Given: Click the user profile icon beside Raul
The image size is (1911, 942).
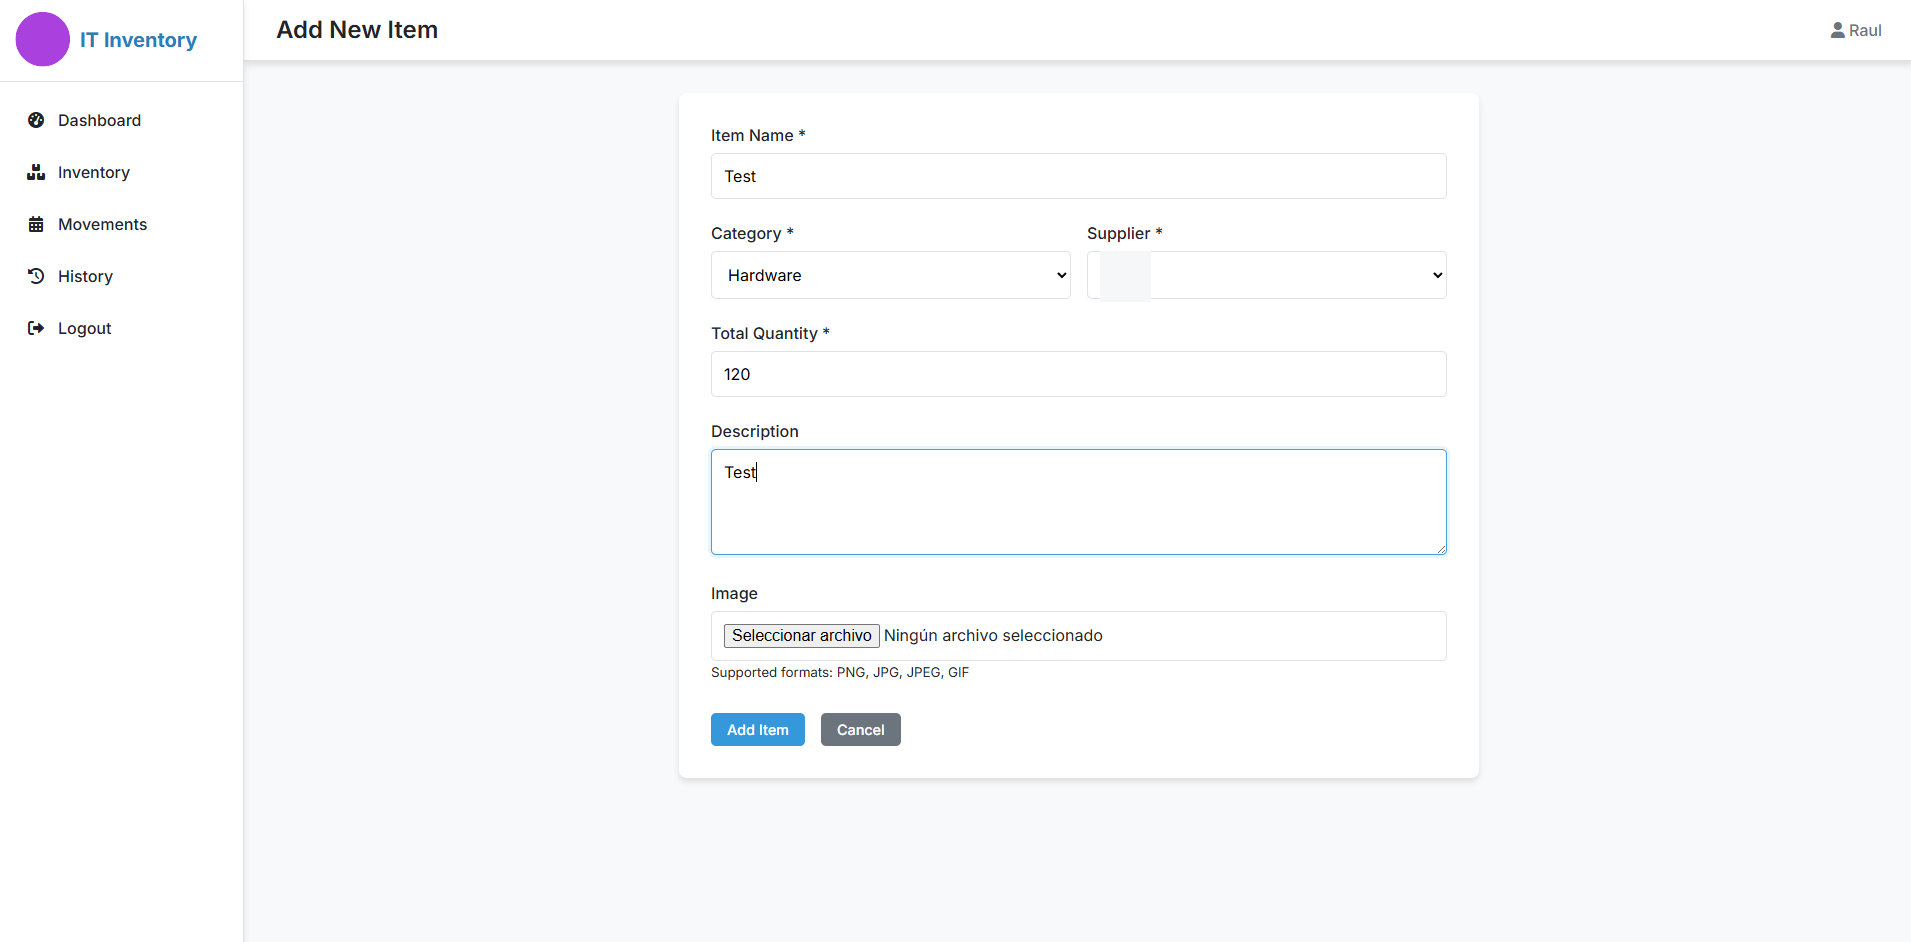Looking at the screenshot, I should click(x=1838, y=30).
